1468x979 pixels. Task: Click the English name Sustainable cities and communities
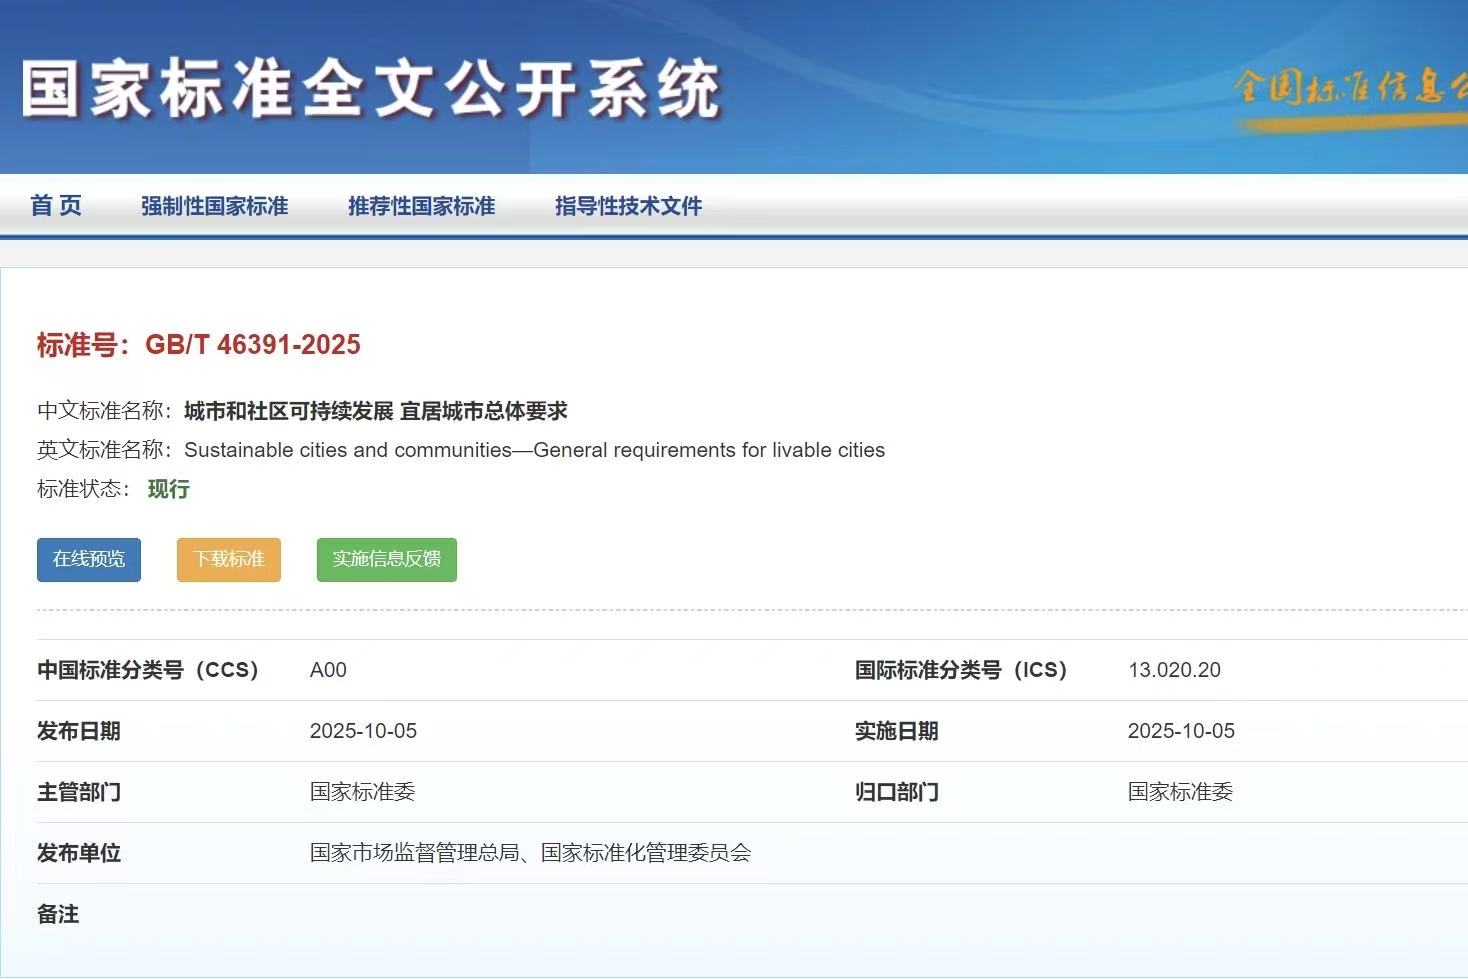tap(534, 450)
